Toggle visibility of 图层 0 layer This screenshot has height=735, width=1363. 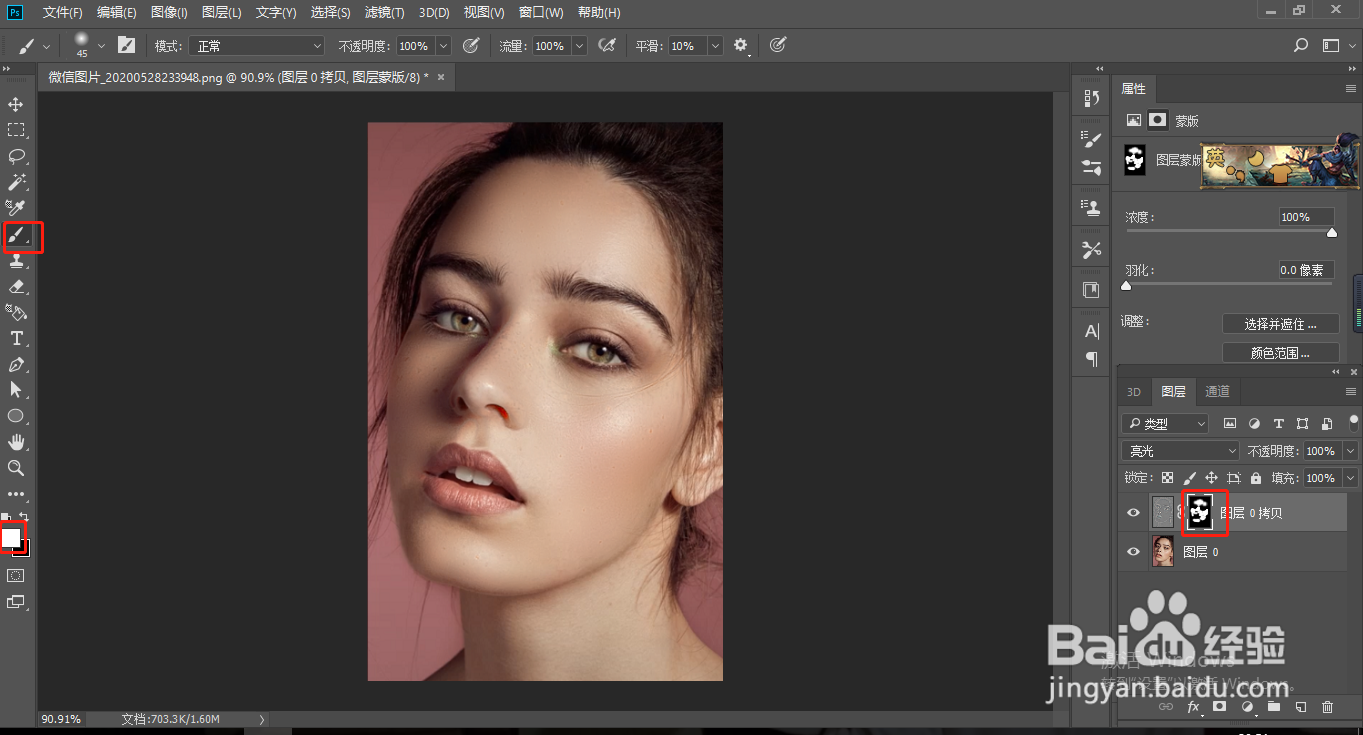(x=1133, y=551)
